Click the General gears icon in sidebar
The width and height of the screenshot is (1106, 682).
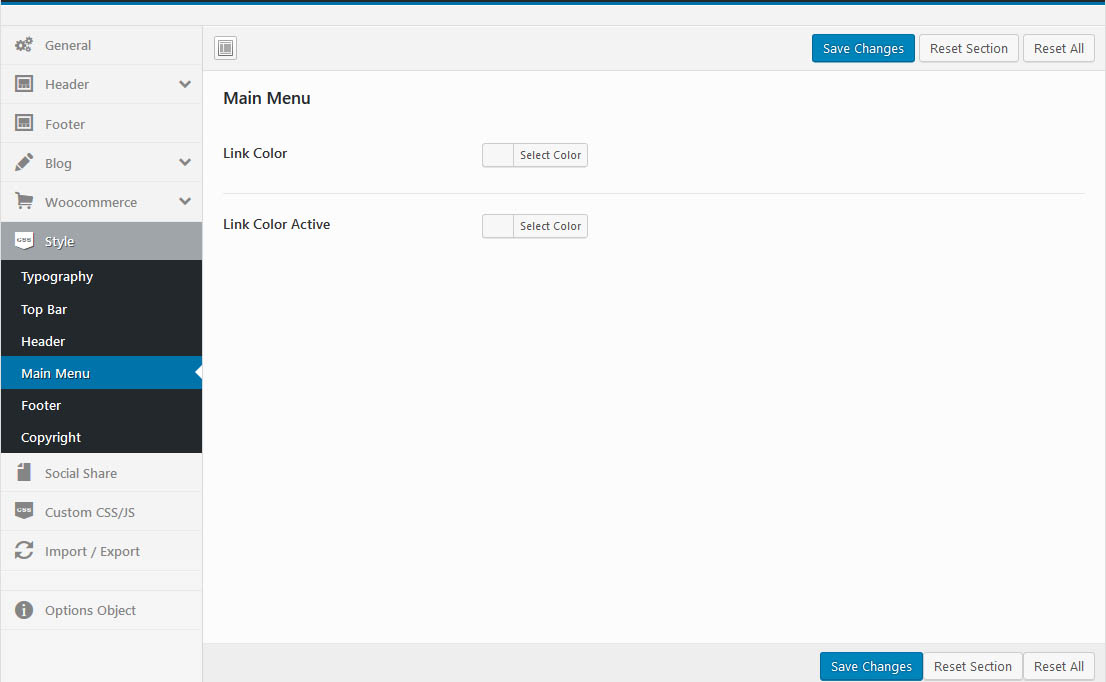pos(24,45)
